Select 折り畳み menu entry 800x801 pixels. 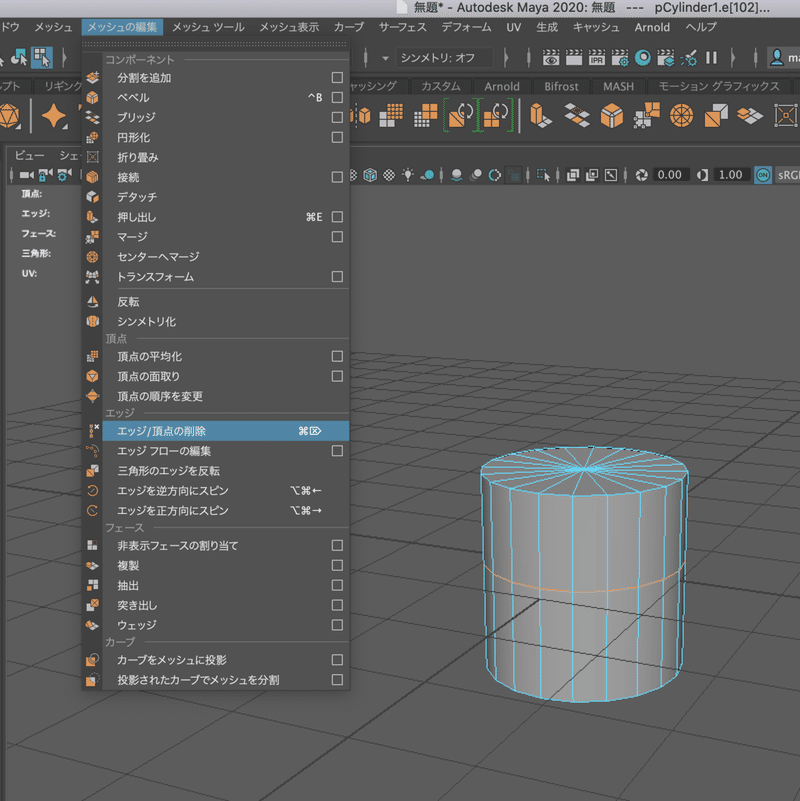pos(226,157)
